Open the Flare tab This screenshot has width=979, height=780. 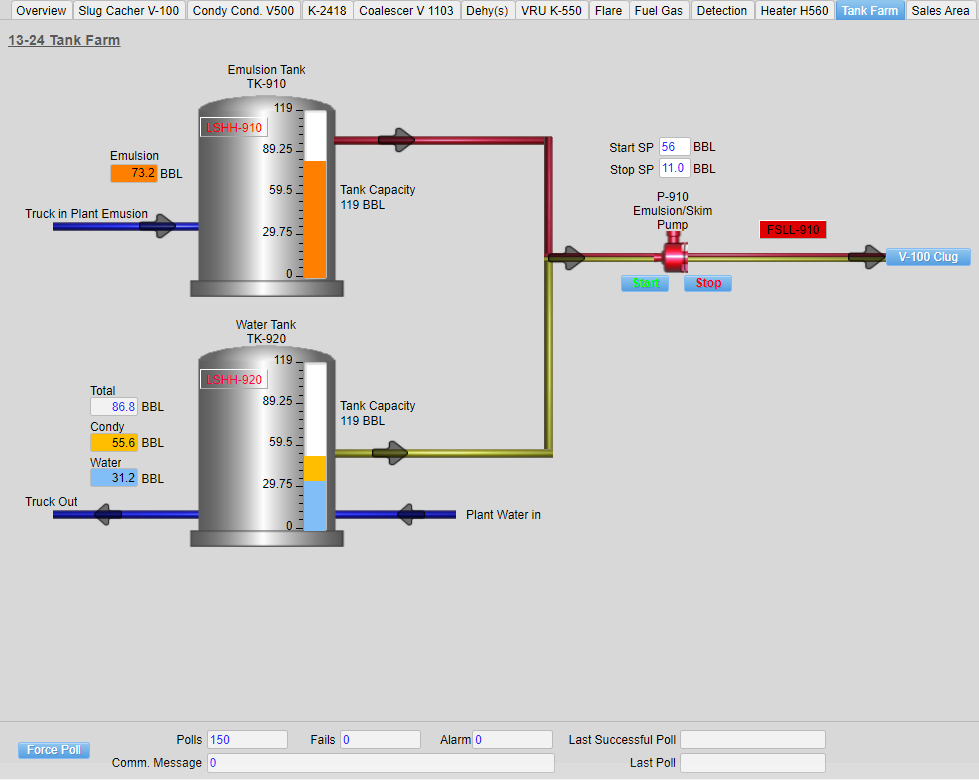pyautogui.click(x=608, y=11)
